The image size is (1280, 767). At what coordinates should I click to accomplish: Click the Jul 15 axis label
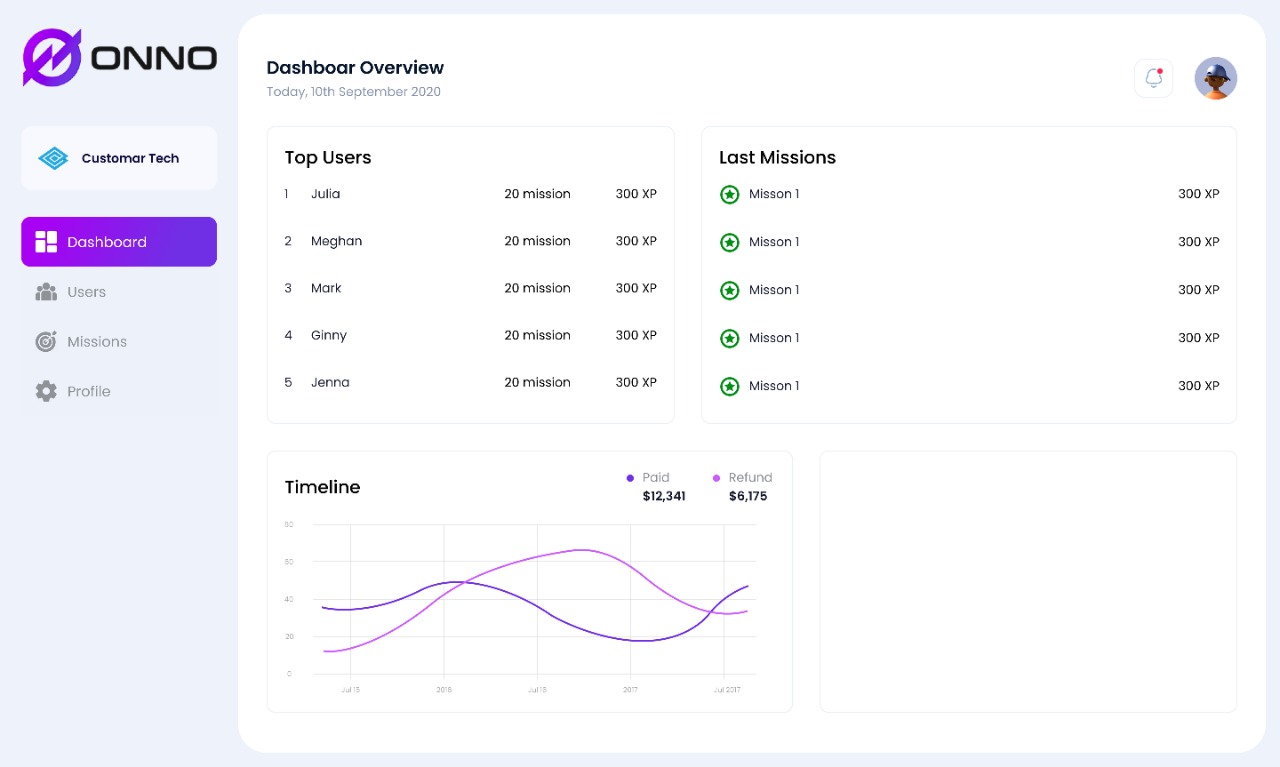[x=350, y=690]
